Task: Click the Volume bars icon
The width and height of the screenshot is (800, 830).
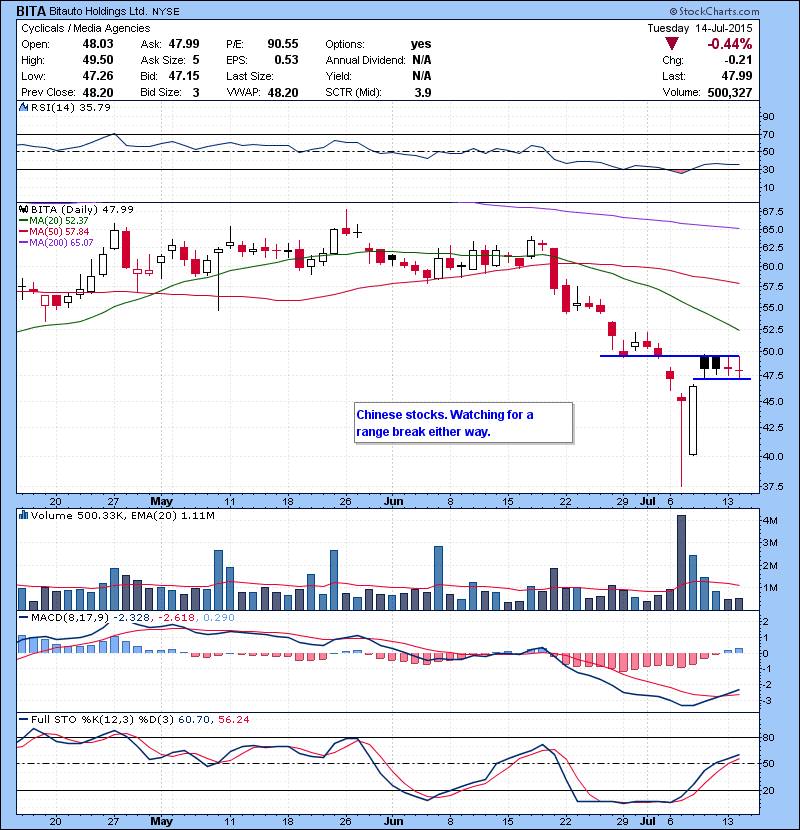Action: coord(23,515)
